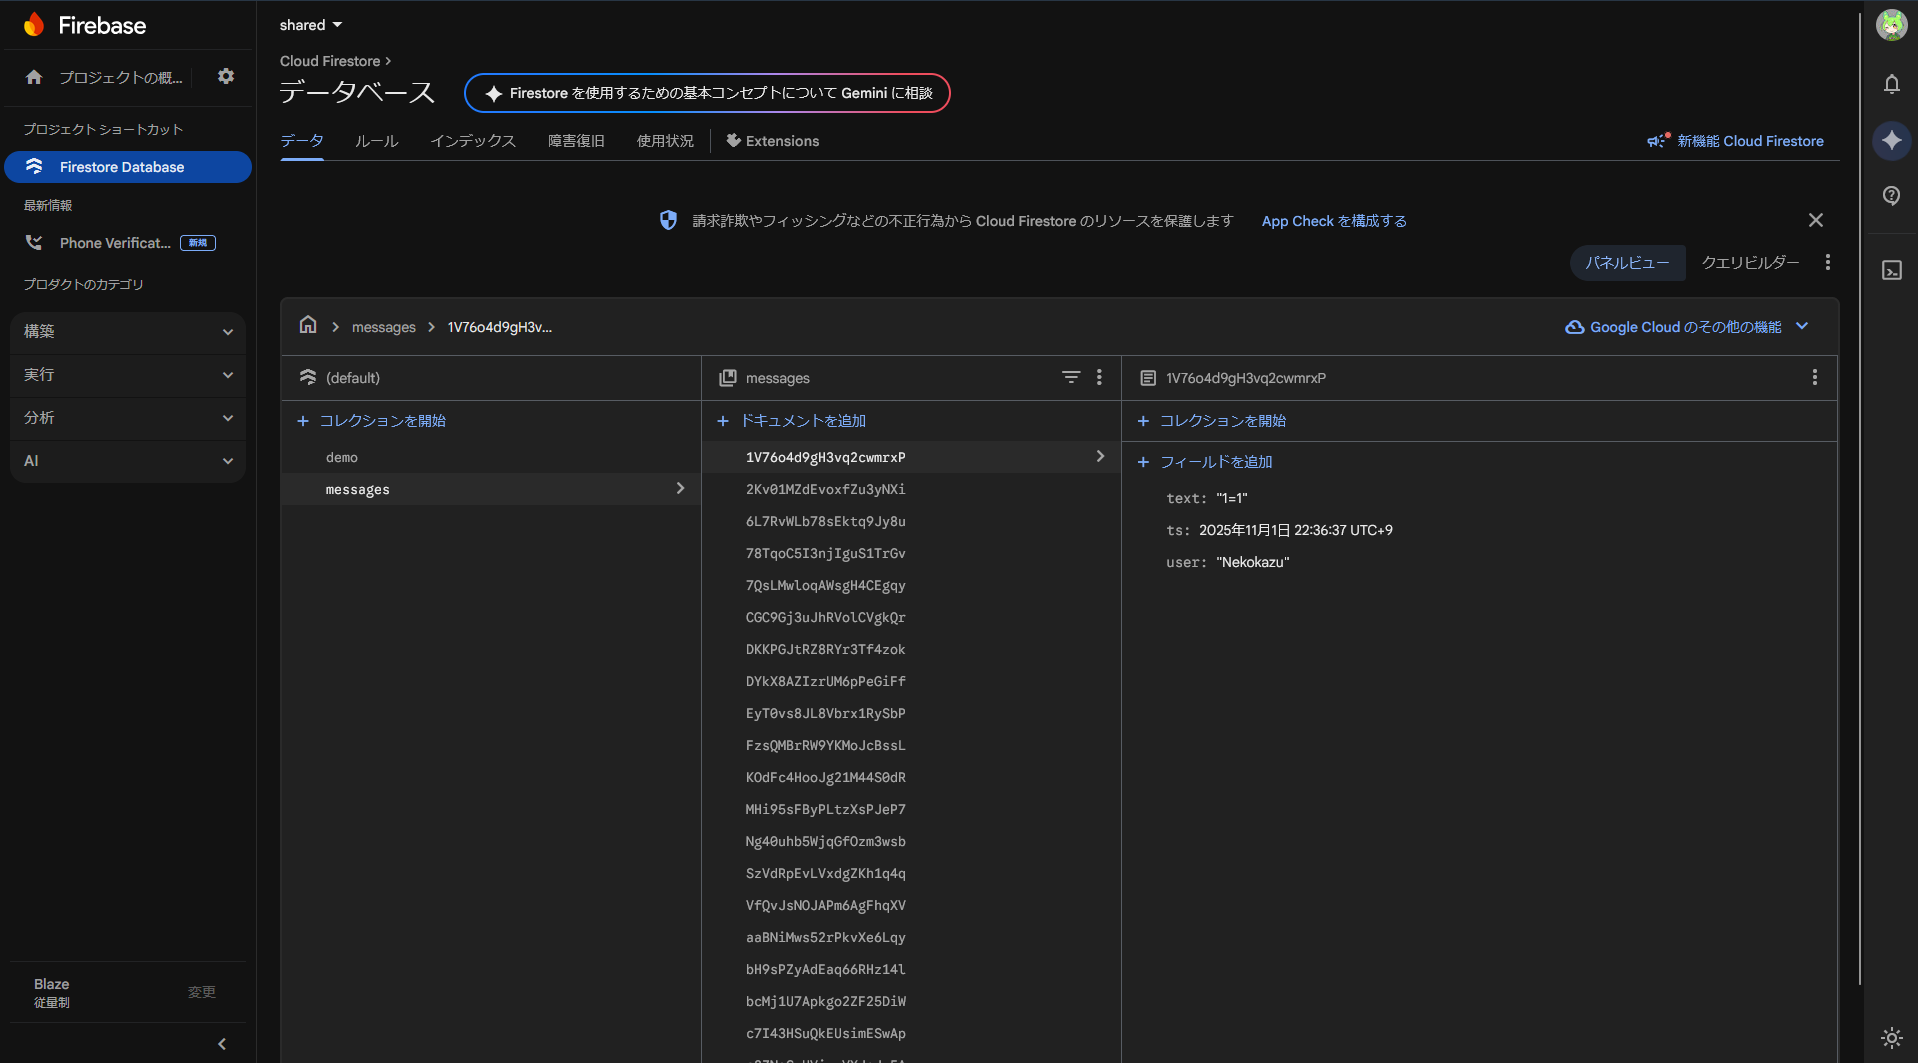Click the (default) database header

[352, 378]
